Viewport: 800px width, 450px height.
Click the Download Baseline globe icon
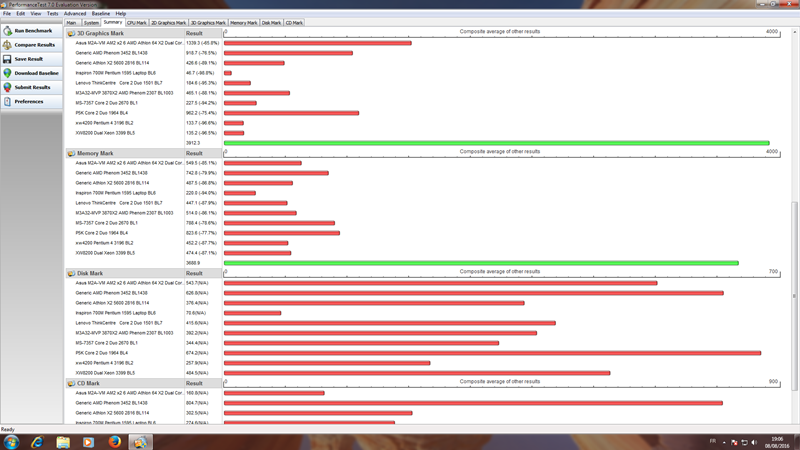click(x=7, y=73)
